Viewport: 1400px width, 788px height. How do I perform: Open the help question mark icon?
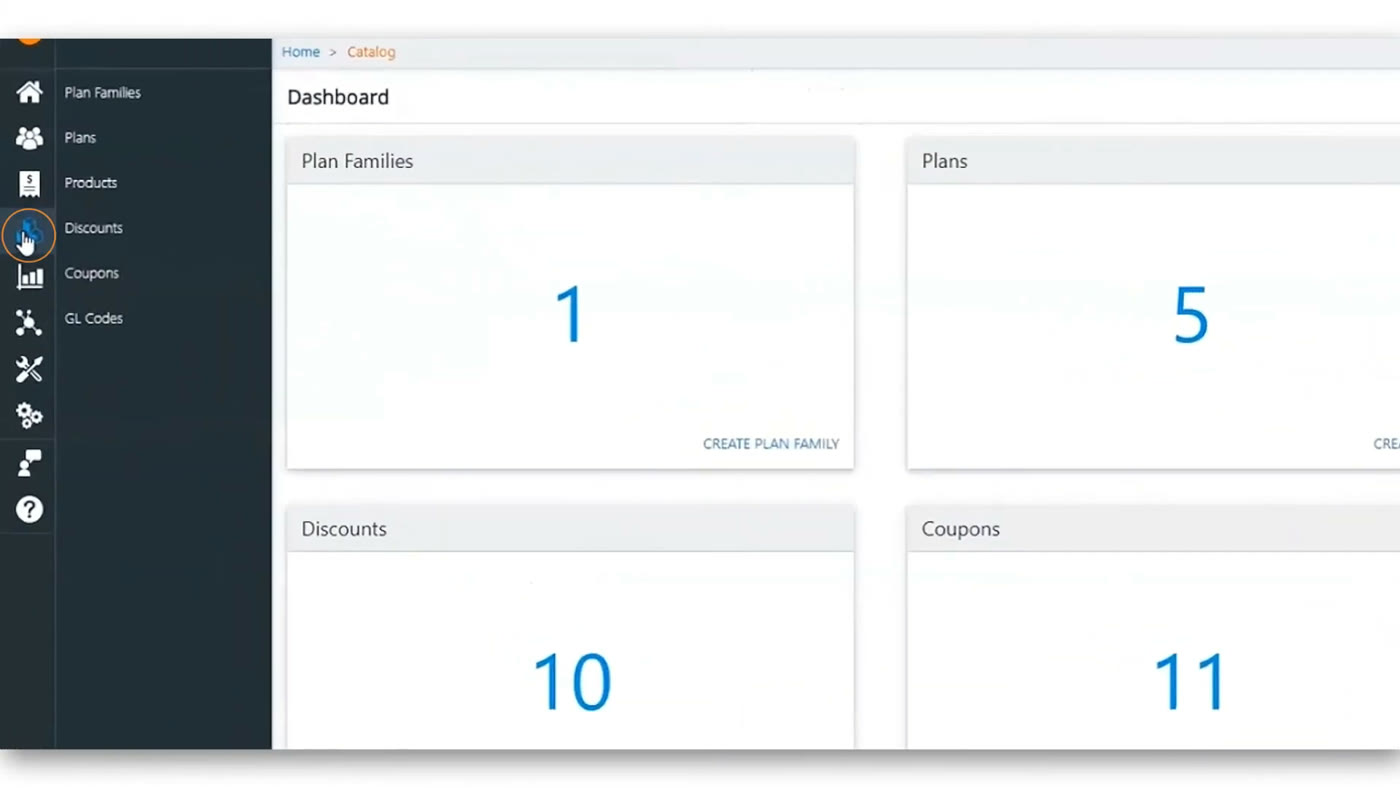pos(29,510)
